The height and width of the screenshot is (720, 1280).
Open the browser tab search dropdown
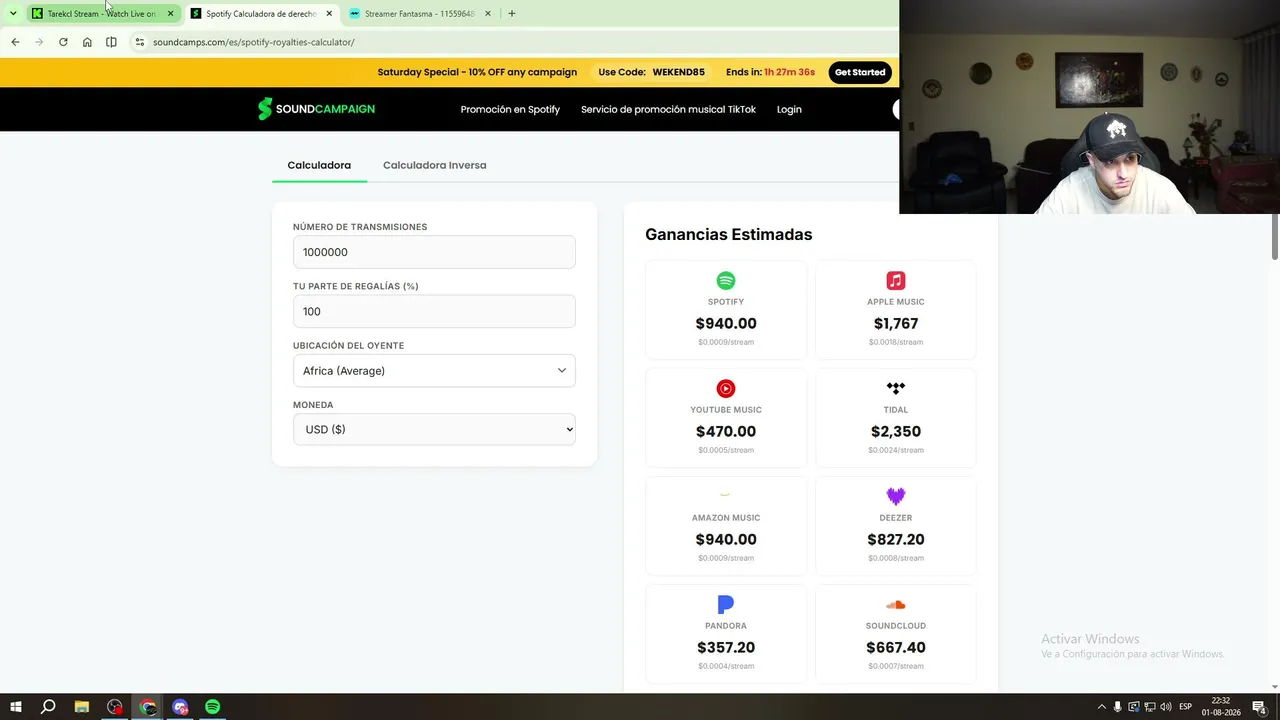(13, 14)
